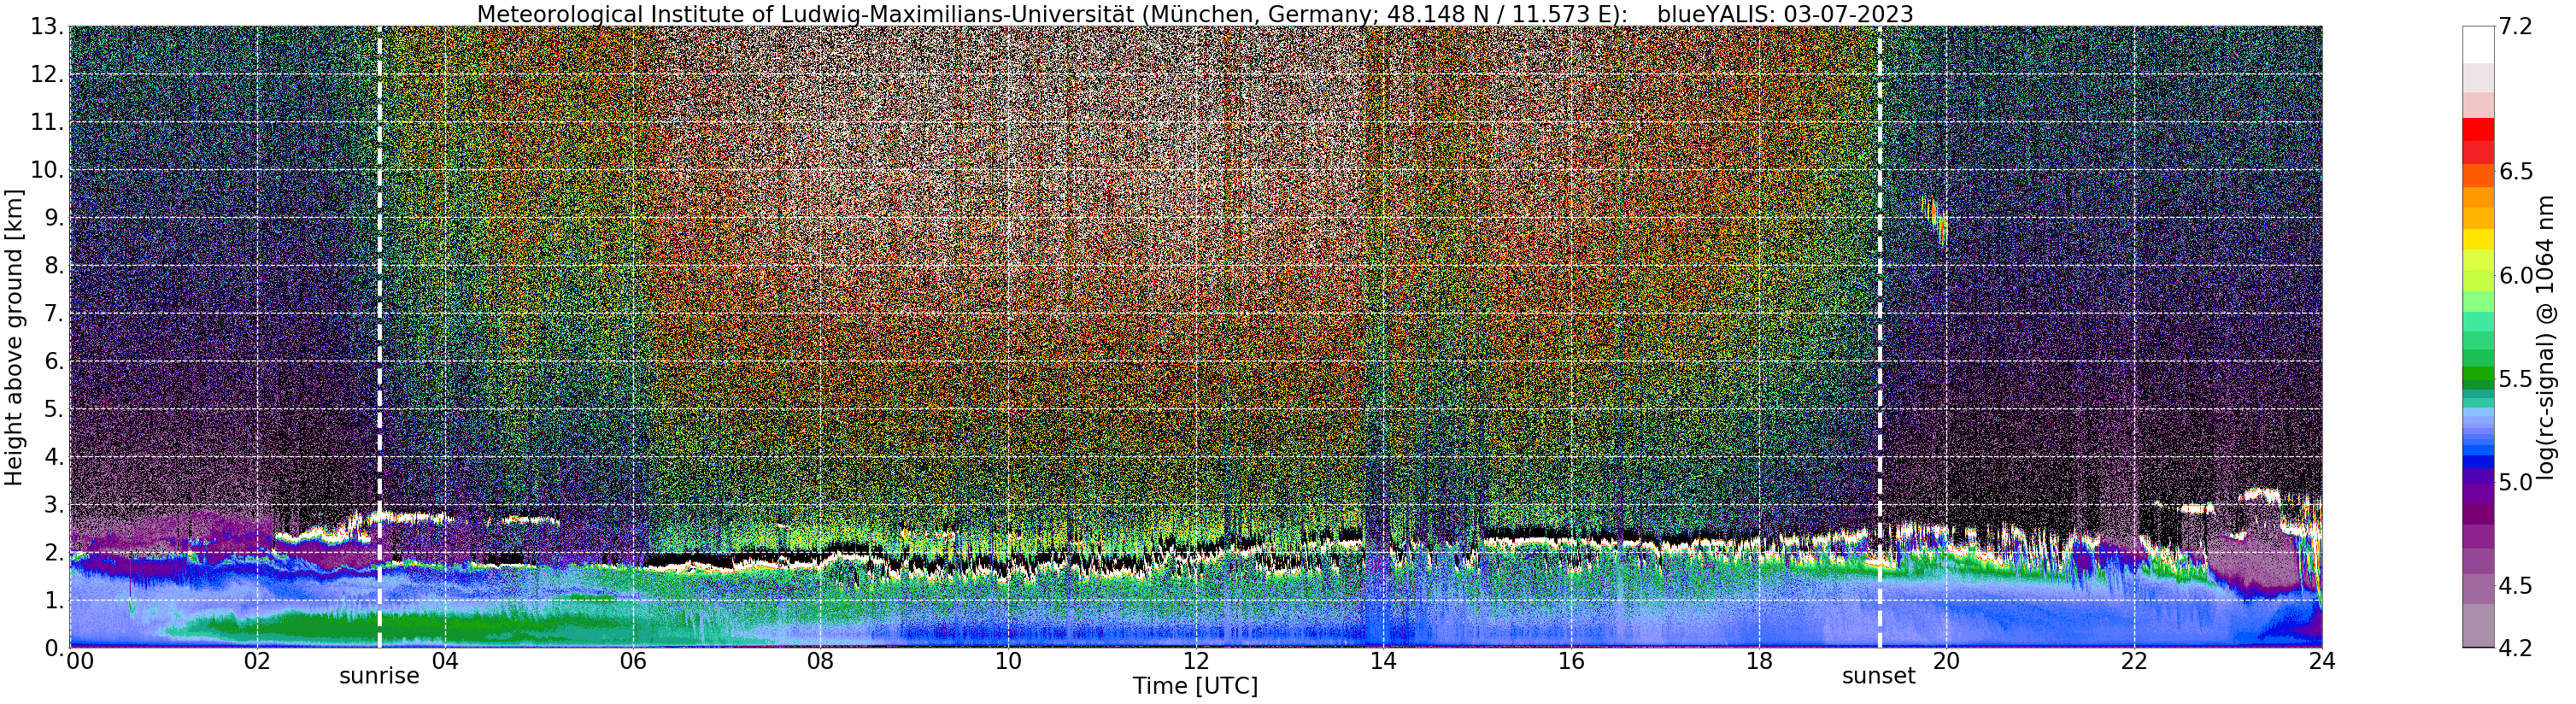Image resolution: width=2576 pixels, height=704 pixels.
Task: Click the dashed sunset line in the plot
Action: click(1879, 337)
